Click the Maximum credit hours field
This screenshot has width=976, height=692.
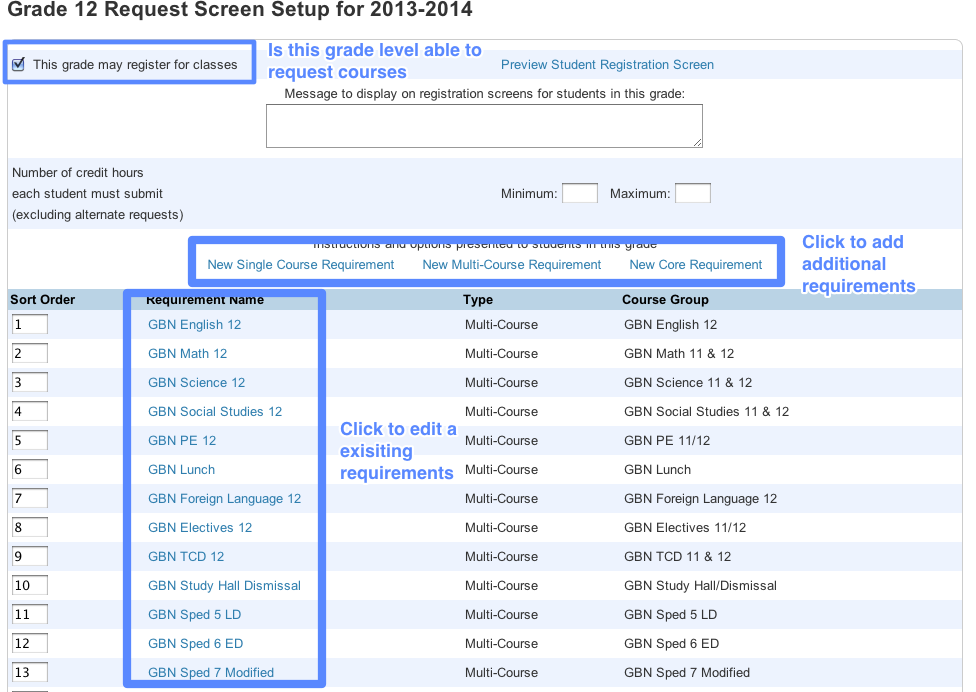(x=692, y=194)
